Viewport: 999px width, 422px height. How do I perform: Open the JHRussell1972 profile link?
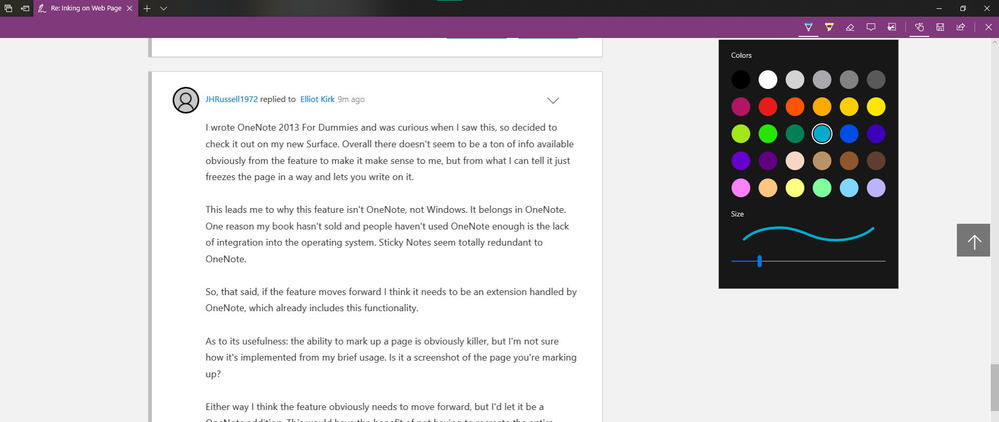pyautogui.click(x=231, y=99)
